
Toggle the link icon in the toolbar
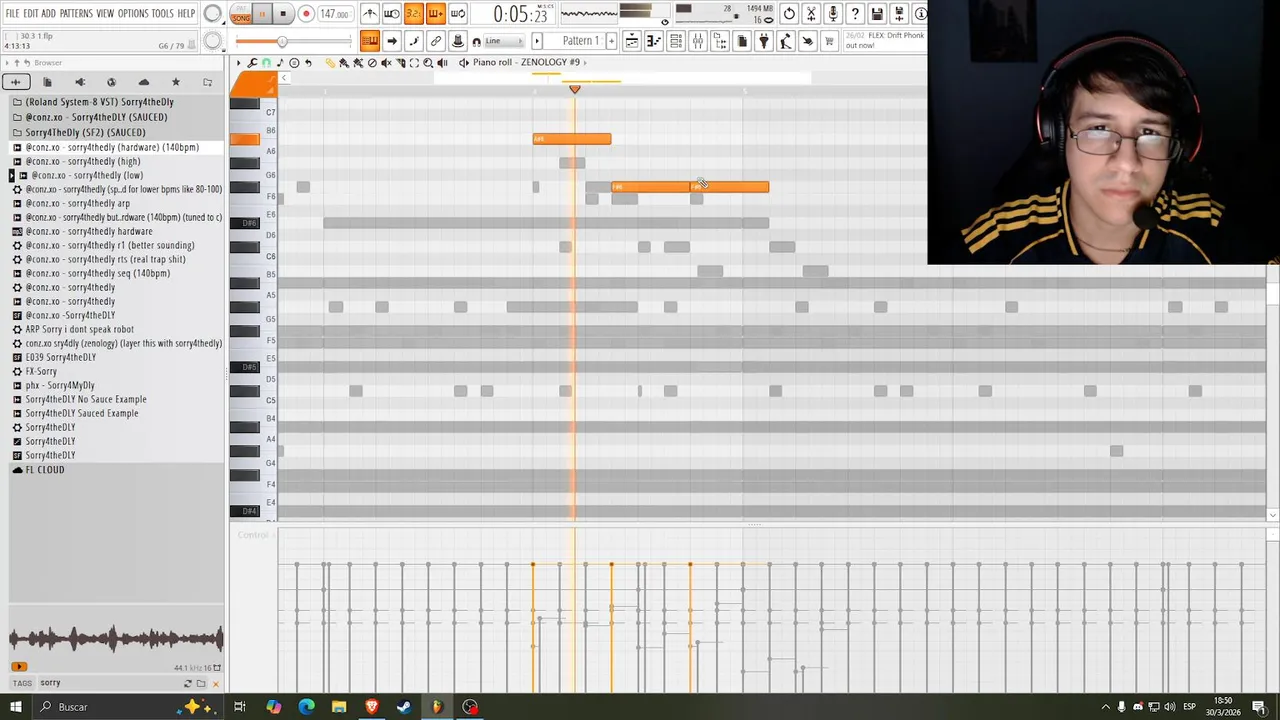tap(436, 41)
